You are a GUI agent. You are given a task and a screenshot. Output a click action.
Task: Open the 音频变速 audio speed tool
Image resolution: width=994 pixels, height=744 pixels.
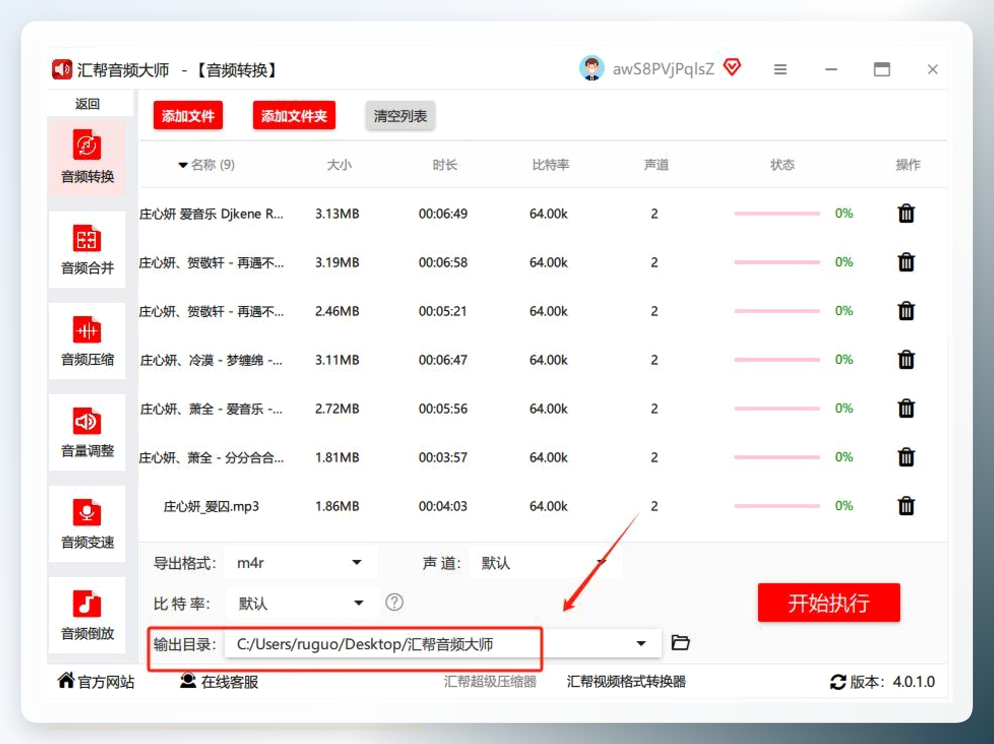tap(87, 524)
